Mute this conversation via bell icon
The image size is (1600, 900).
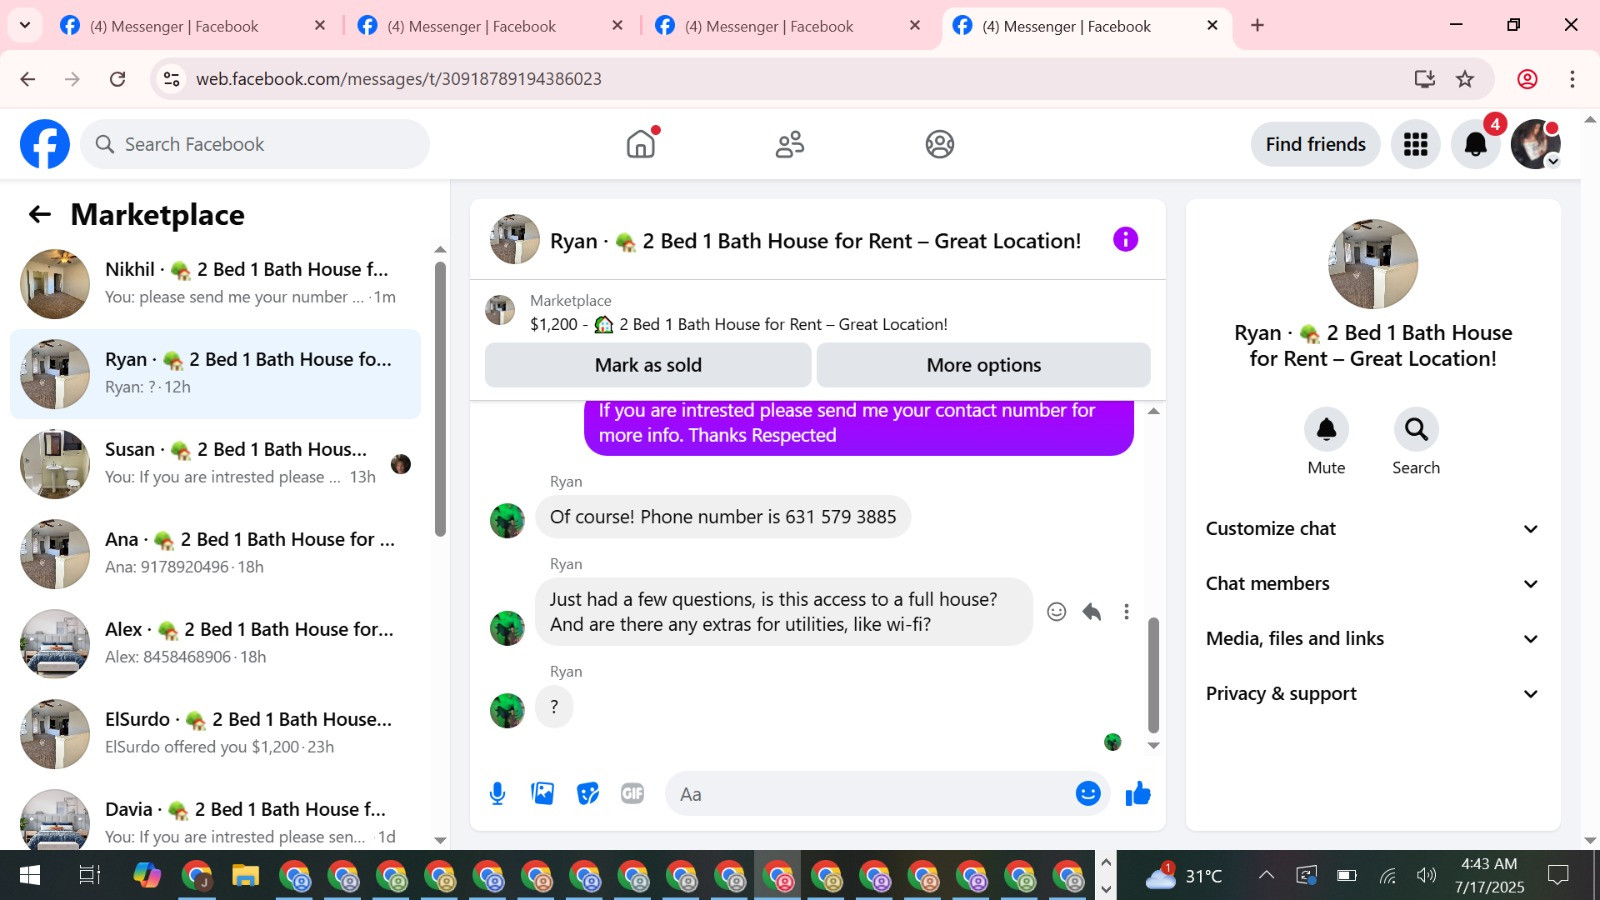click(x=1326, y=430)
